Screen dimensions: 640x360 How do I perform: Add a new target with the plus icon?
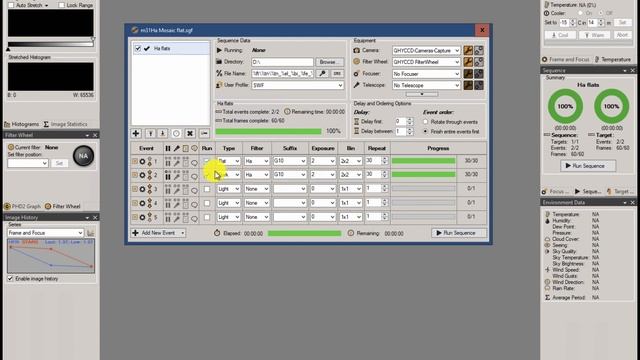(x=136, y=133)
